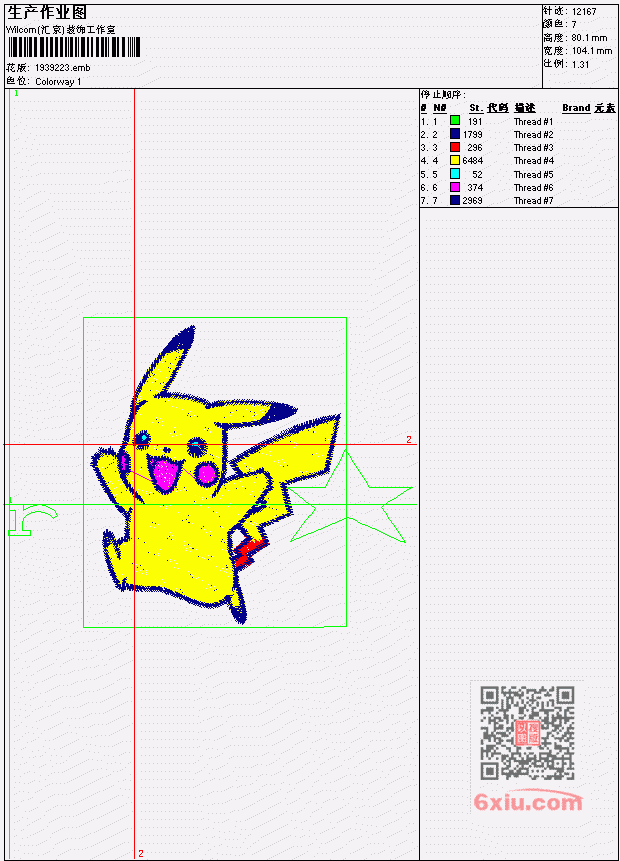Click the magenta swatch for Thread #6
The image size is (620, 861).
pyautogui.click(x=455, y=187)
